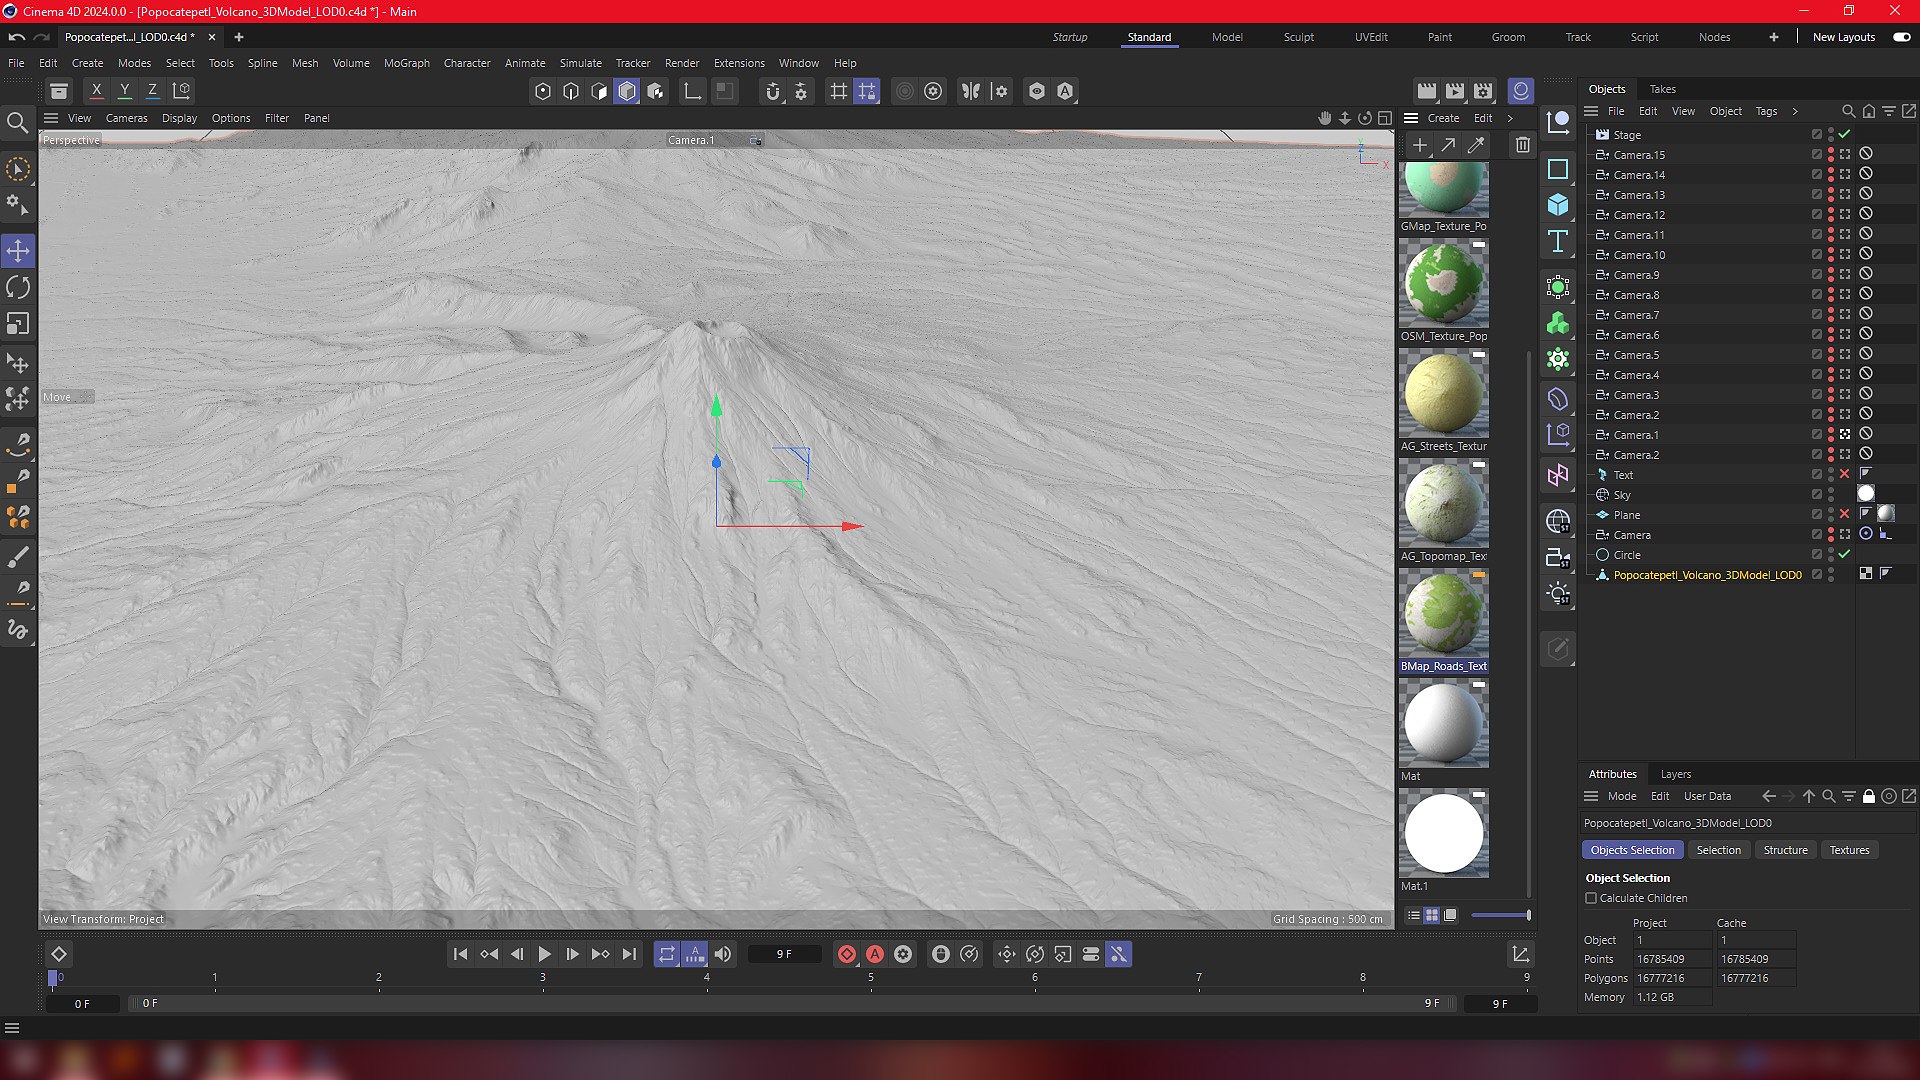
Task: Select the Rotate tool
Action: pos(18,288)
